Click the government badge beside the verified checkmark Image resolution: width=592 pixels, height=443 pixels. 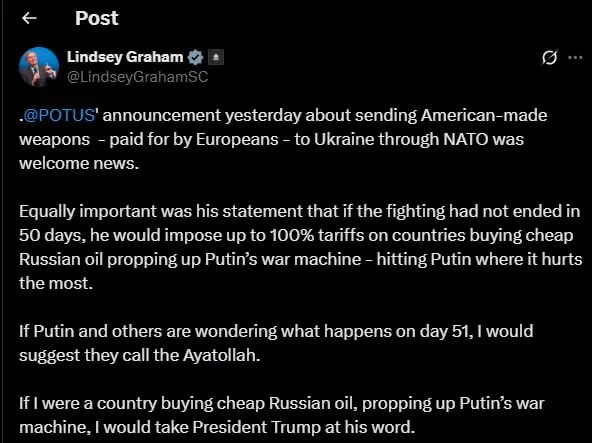(216, 57)
